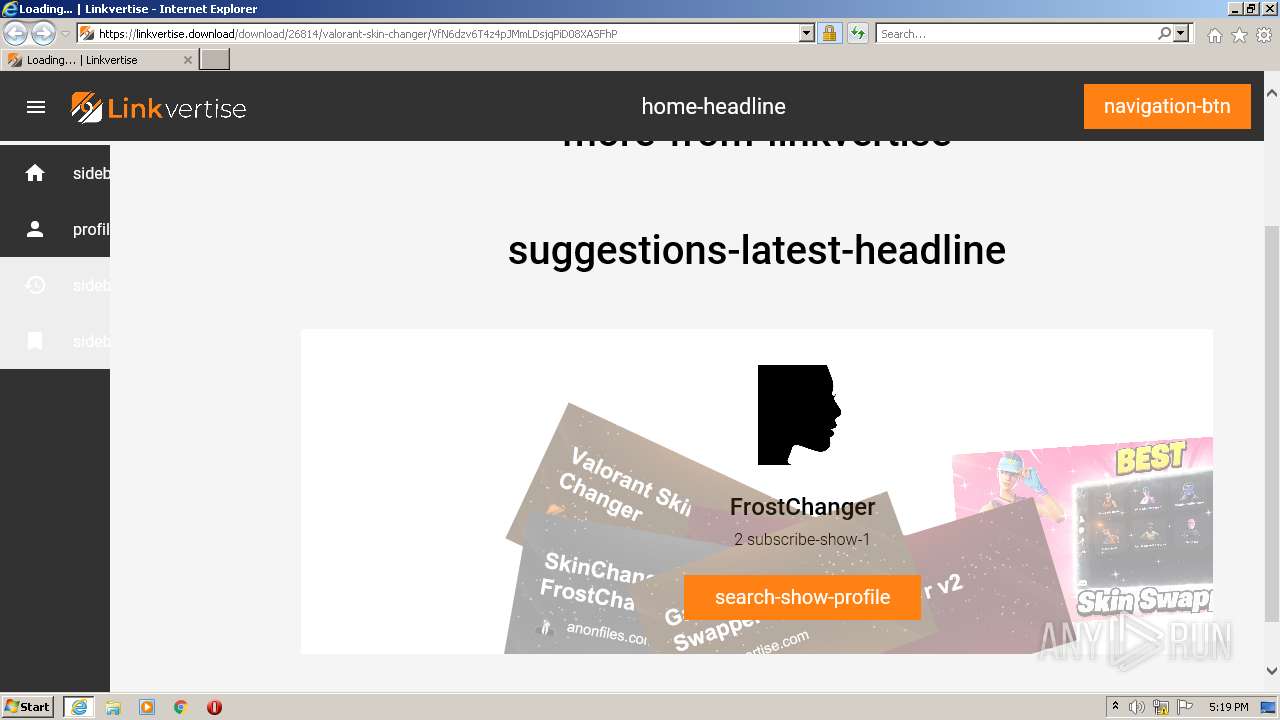Click the network tray icon

point(1161,707)
